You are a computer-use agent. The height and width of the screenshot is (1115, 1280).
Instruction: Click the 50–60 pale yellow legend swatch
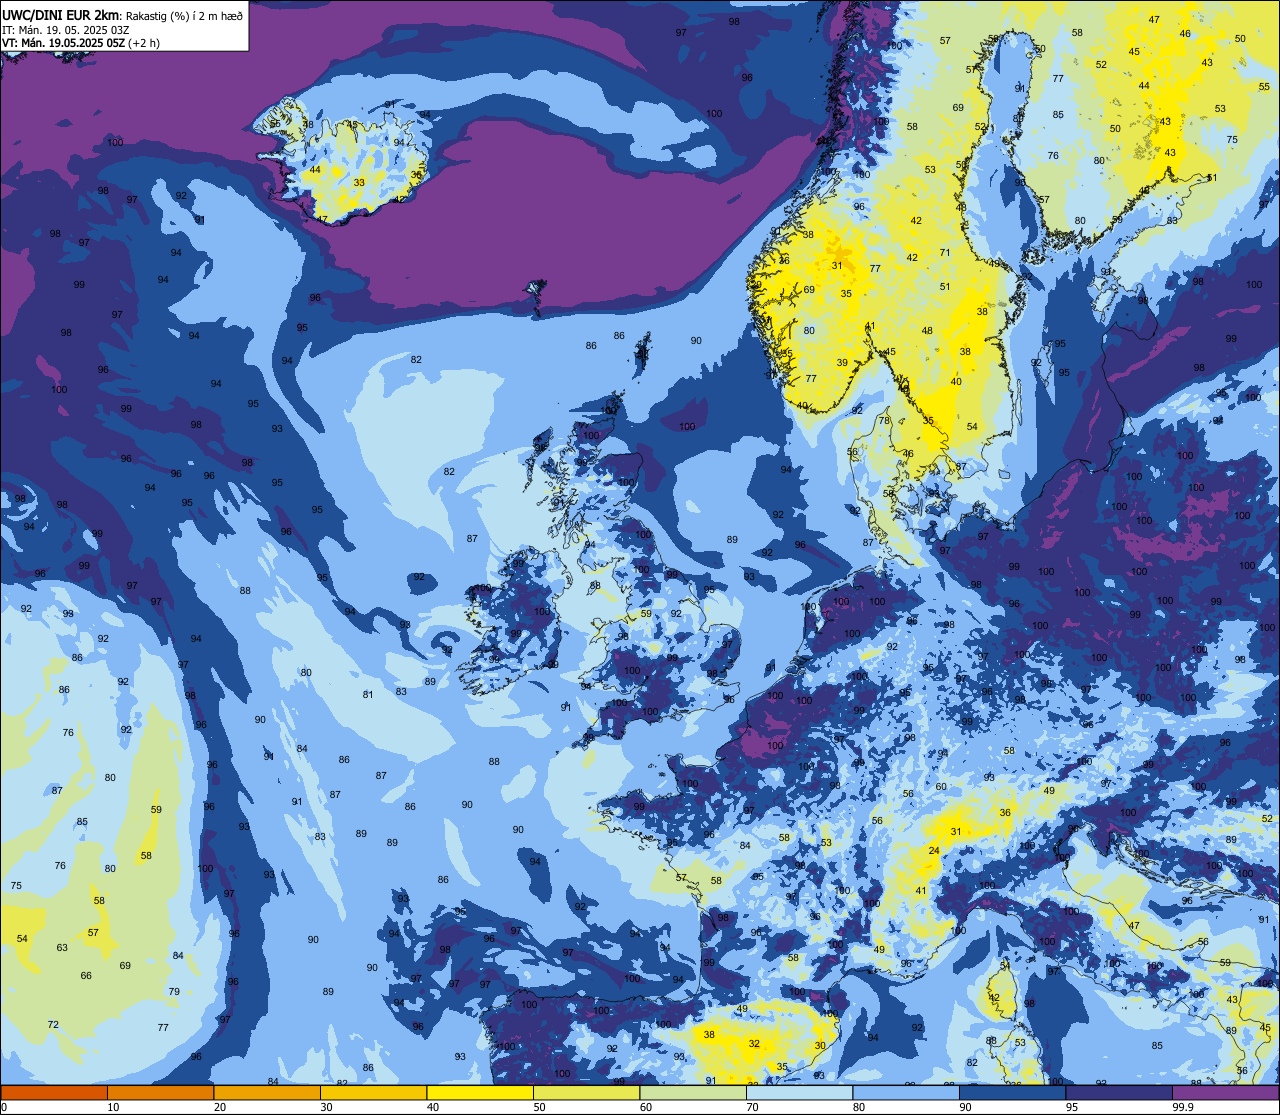click(586, 1093)
